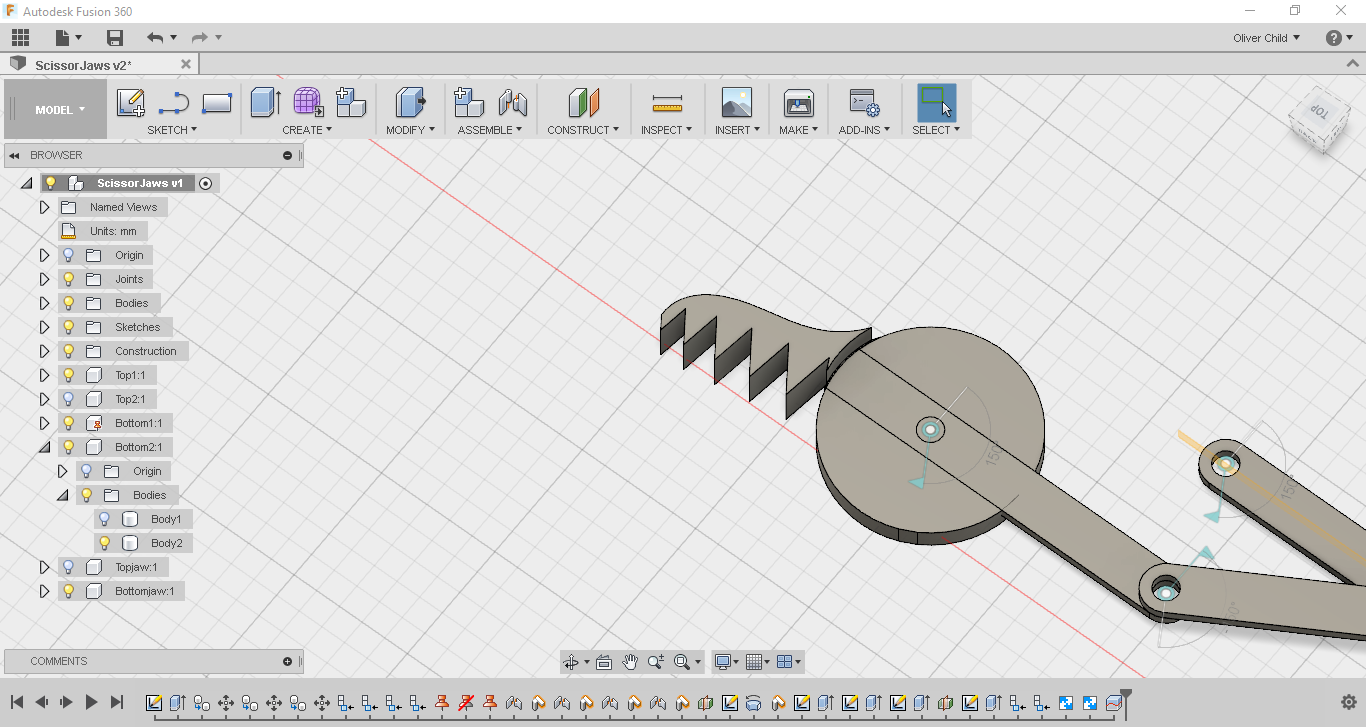The image size is (1366, 727).
Task: Redo with the forward arrow
Action: click(x=200, y=38)
